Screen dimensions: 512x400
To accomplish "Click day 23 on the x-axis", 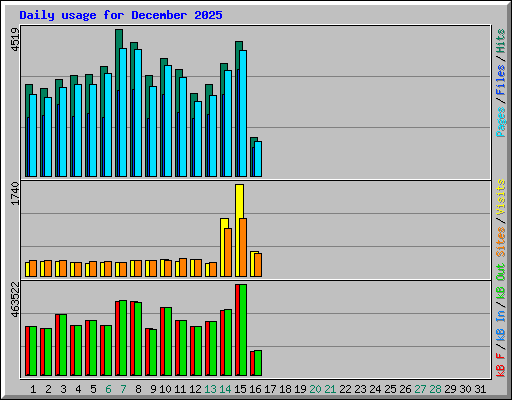I will [x=360, y=389].
